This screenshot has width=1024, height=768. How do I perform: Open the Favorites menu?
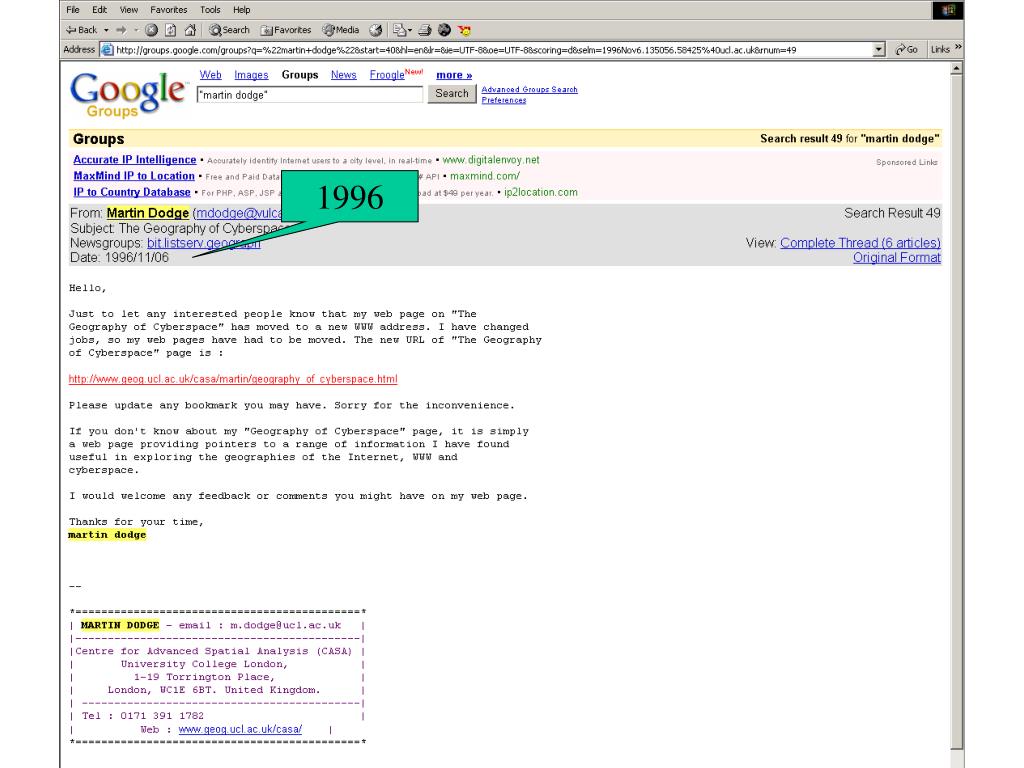click(x=168, y=10)
